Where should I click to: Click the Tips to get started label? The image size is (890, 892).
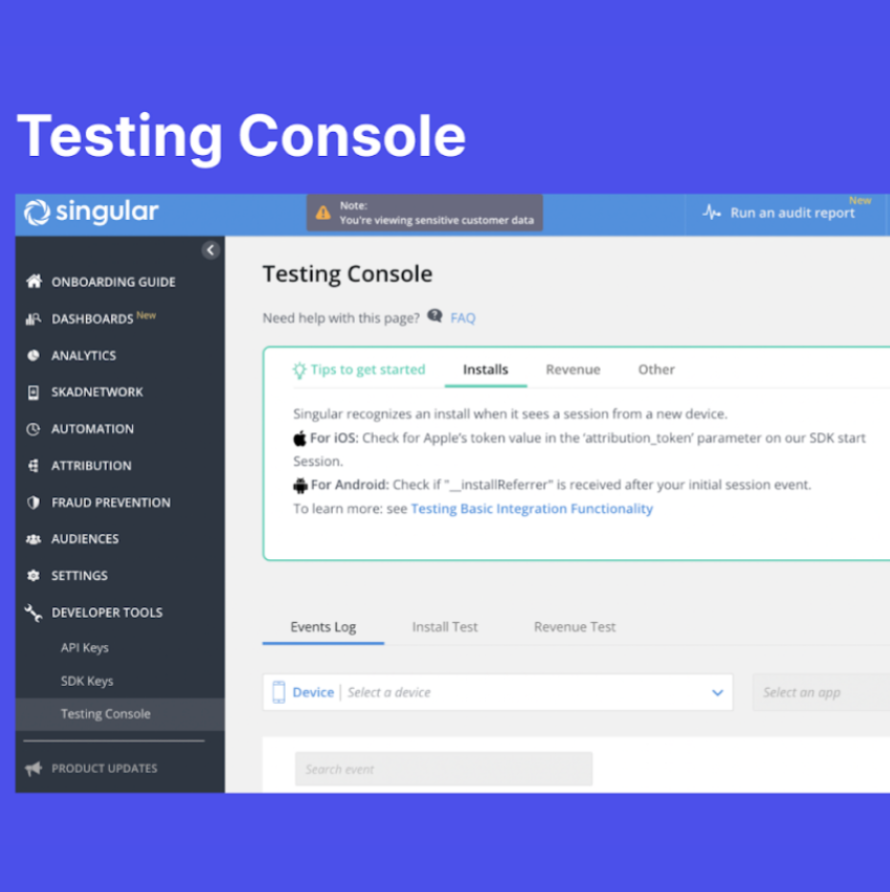pyautogui.click(x=368, y=370)
